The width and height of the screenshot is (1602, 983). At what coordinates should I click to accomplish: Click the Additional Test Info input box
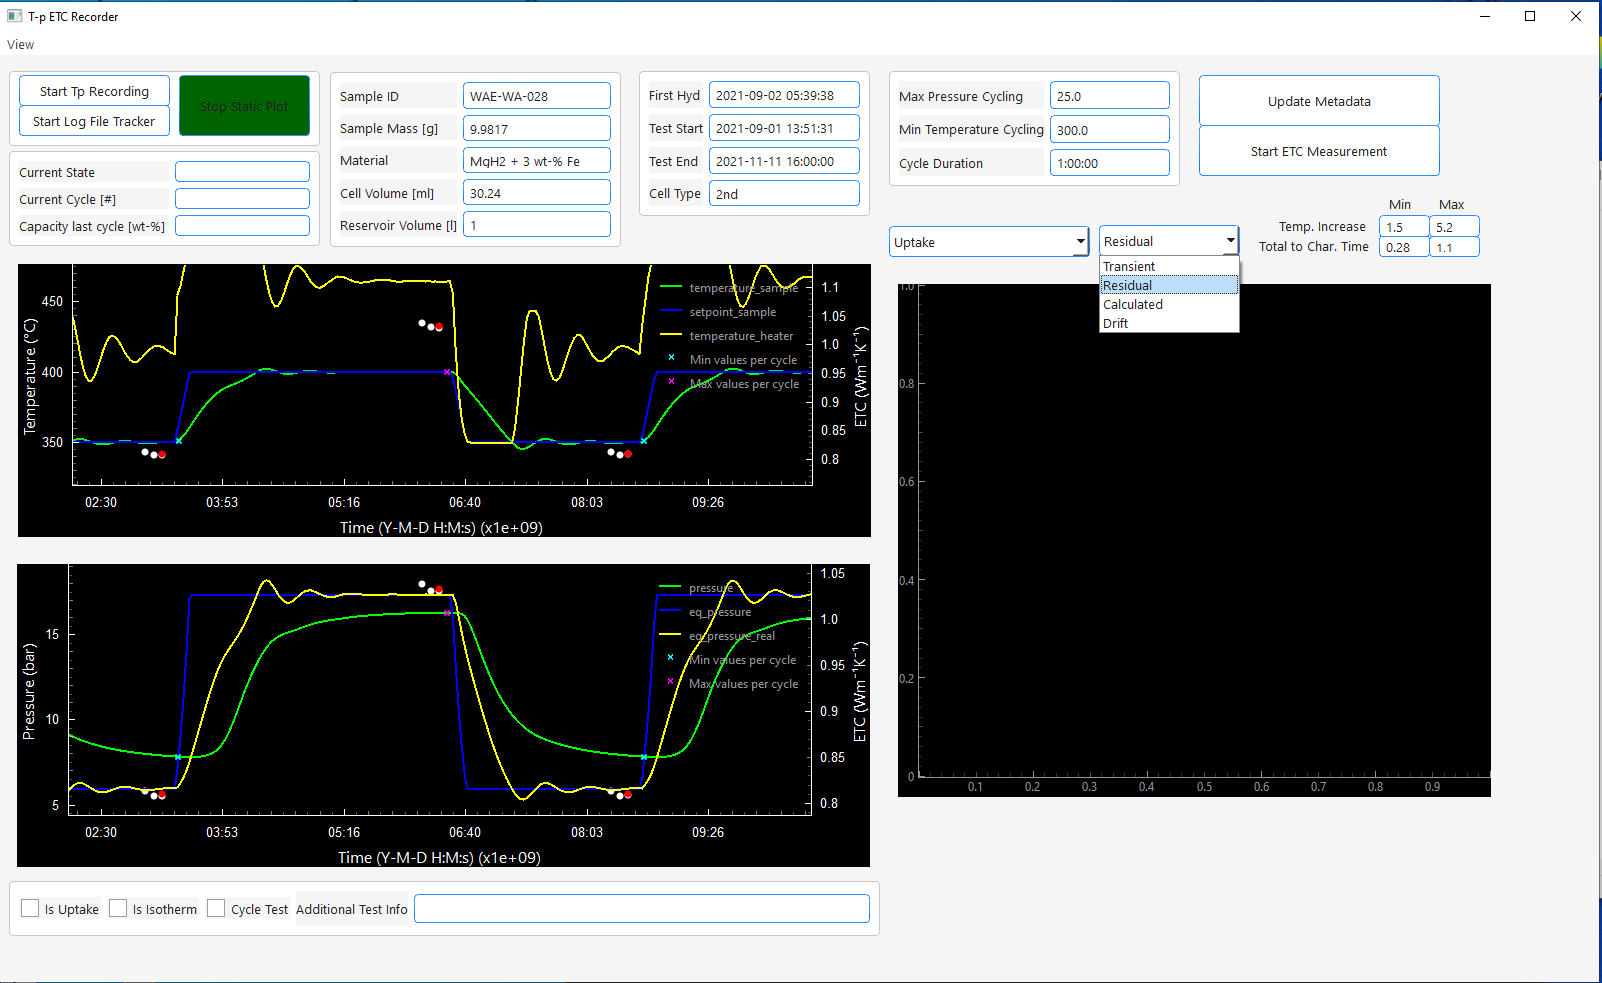pyautogui.click(x=642, y=908)
